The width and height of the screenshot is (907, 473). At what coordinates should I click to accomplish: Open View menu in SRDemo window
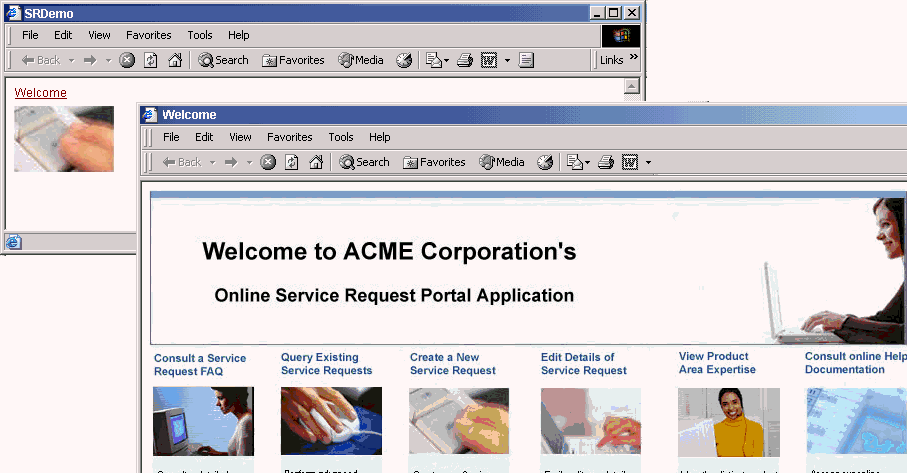(99, 35)
